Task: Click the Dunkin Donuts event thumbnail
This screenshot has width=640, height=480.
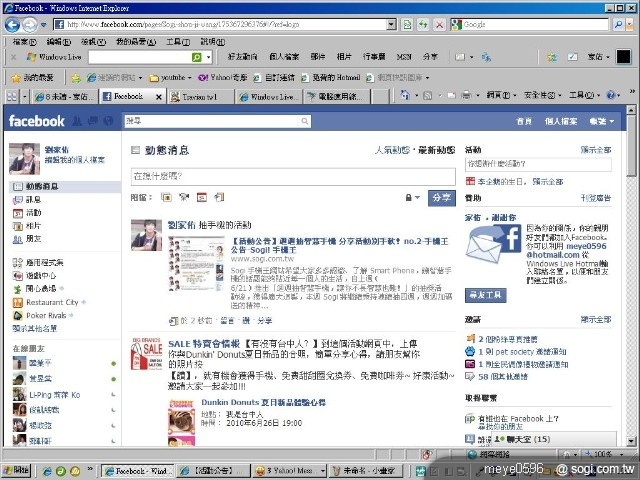Action: tap(182, 422)
